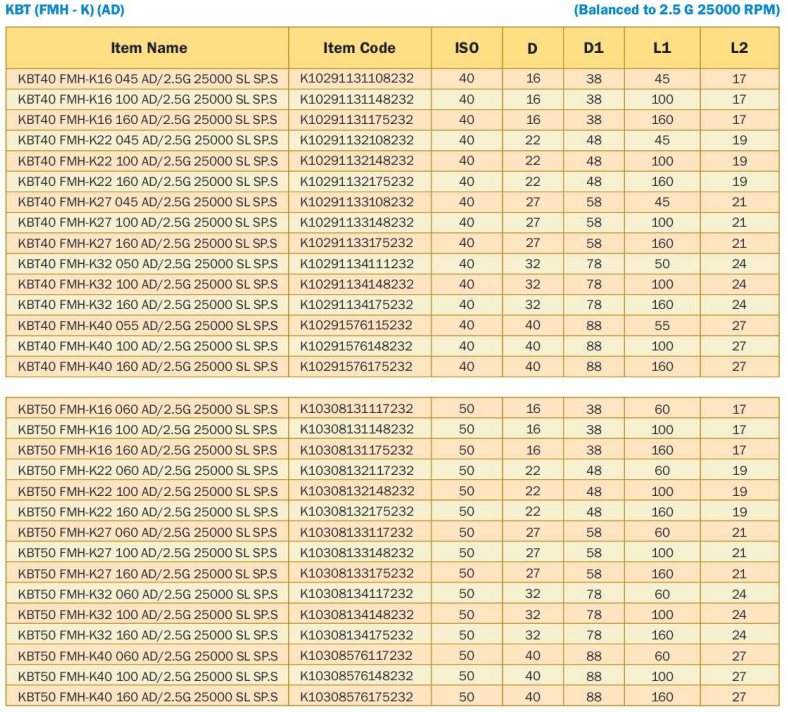Select item code K10308134117232
The height and width of the screenshot is (712, 788).
(357, 594)
